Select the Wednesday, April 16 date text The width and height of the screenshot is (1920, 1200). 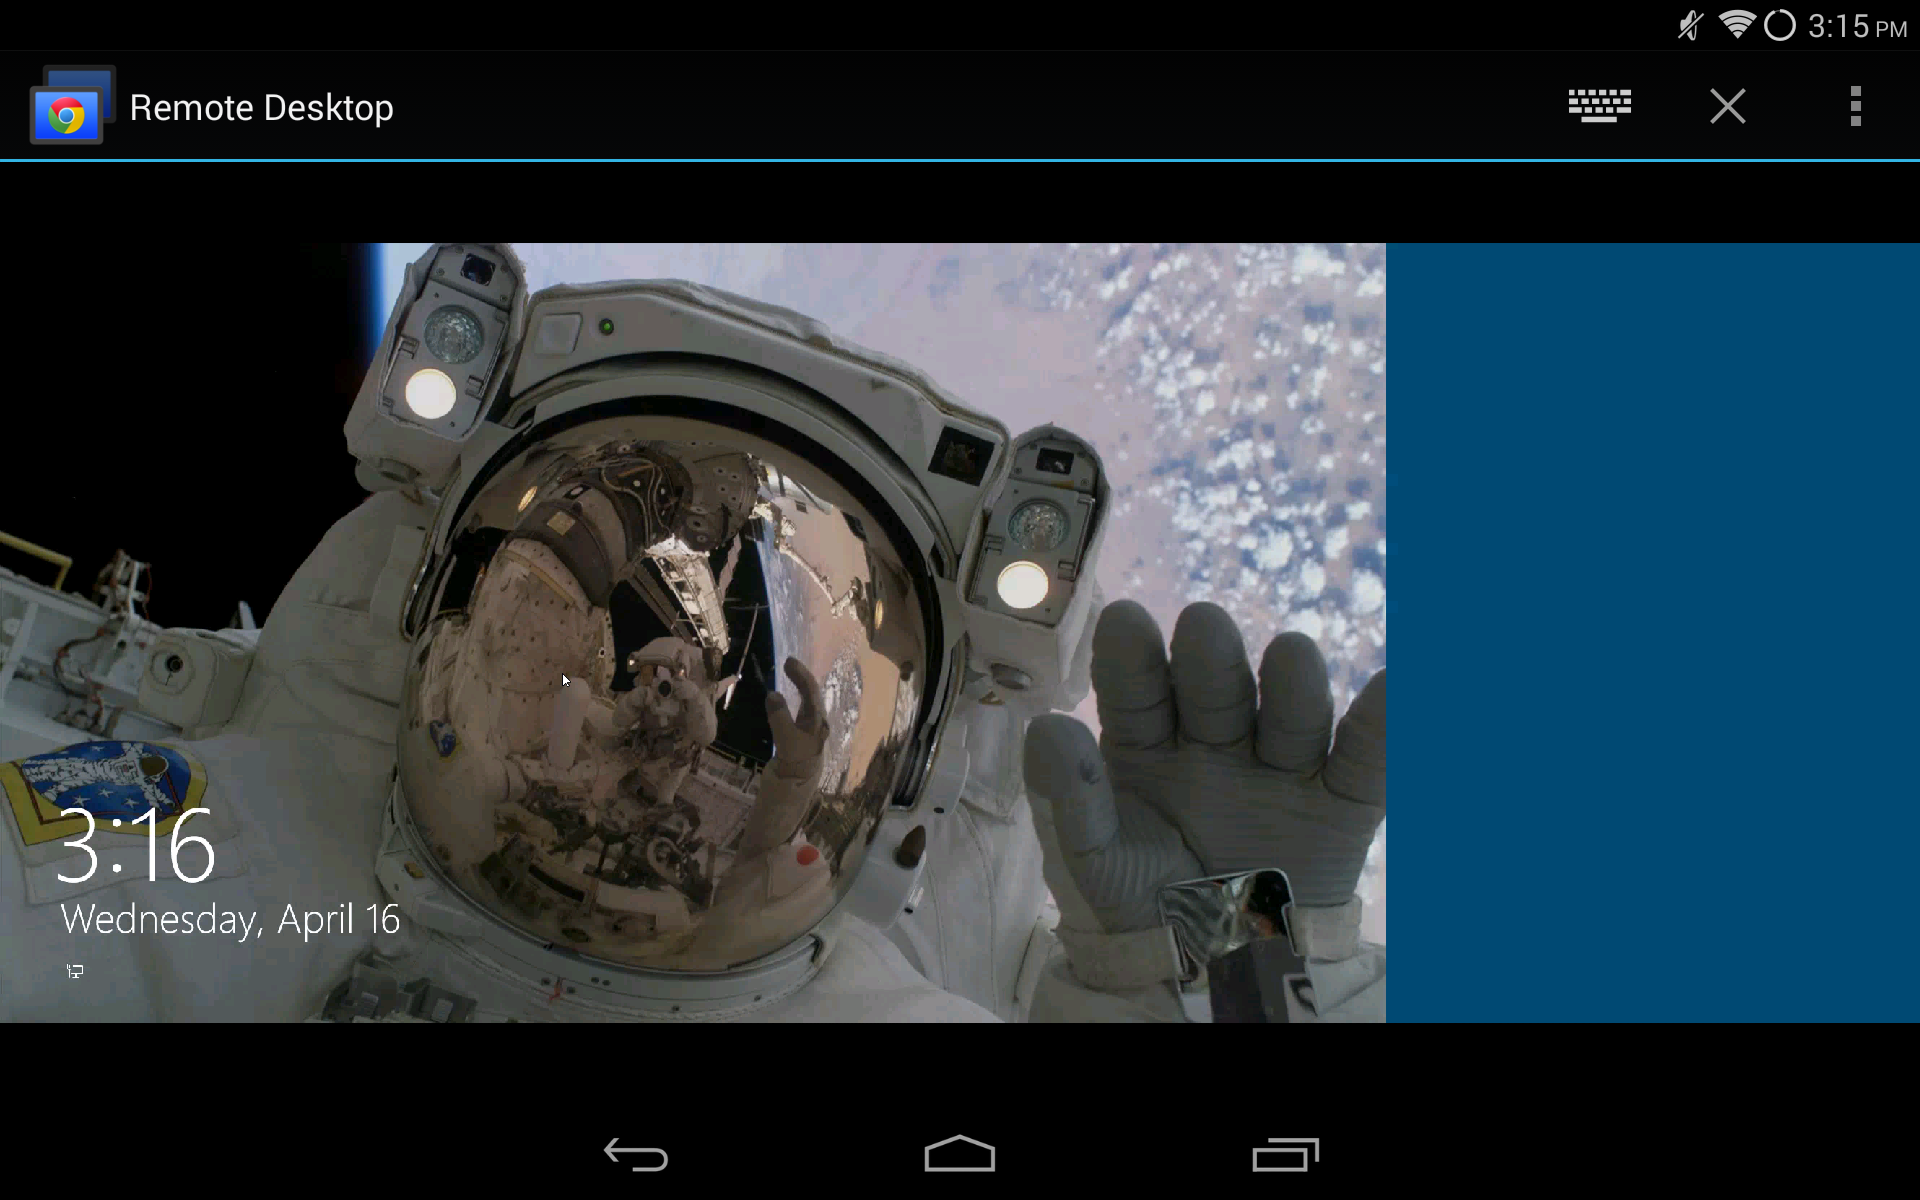(229, 919)
